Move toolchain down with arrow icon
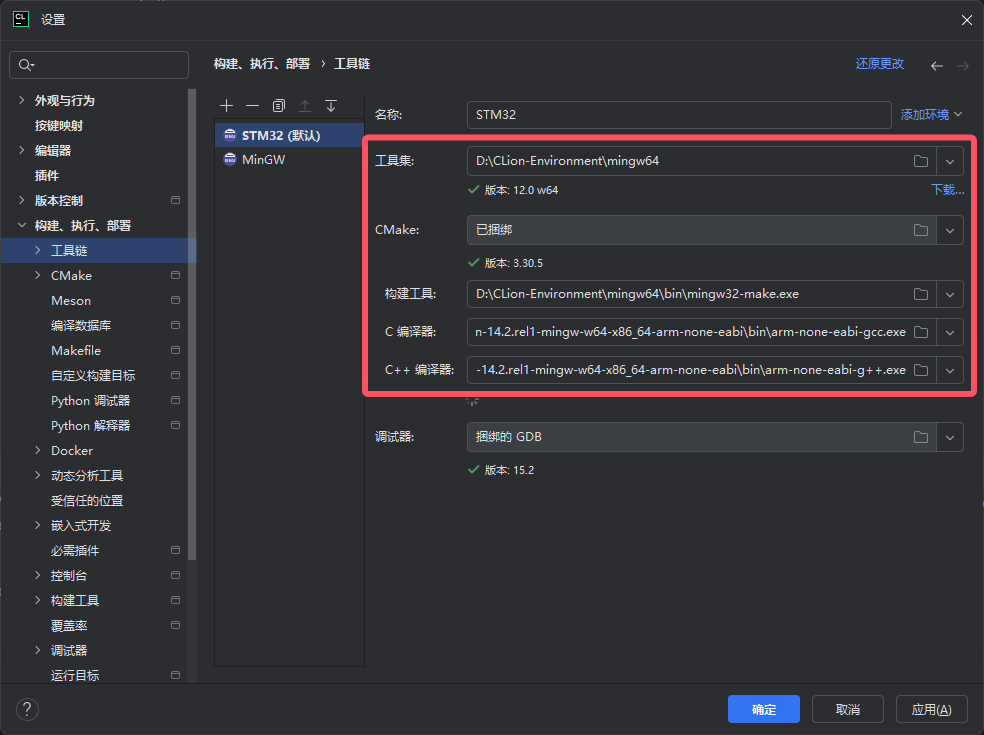Image resolution: width=984 pixels, height=735 pixels. (x=331, y=105)
